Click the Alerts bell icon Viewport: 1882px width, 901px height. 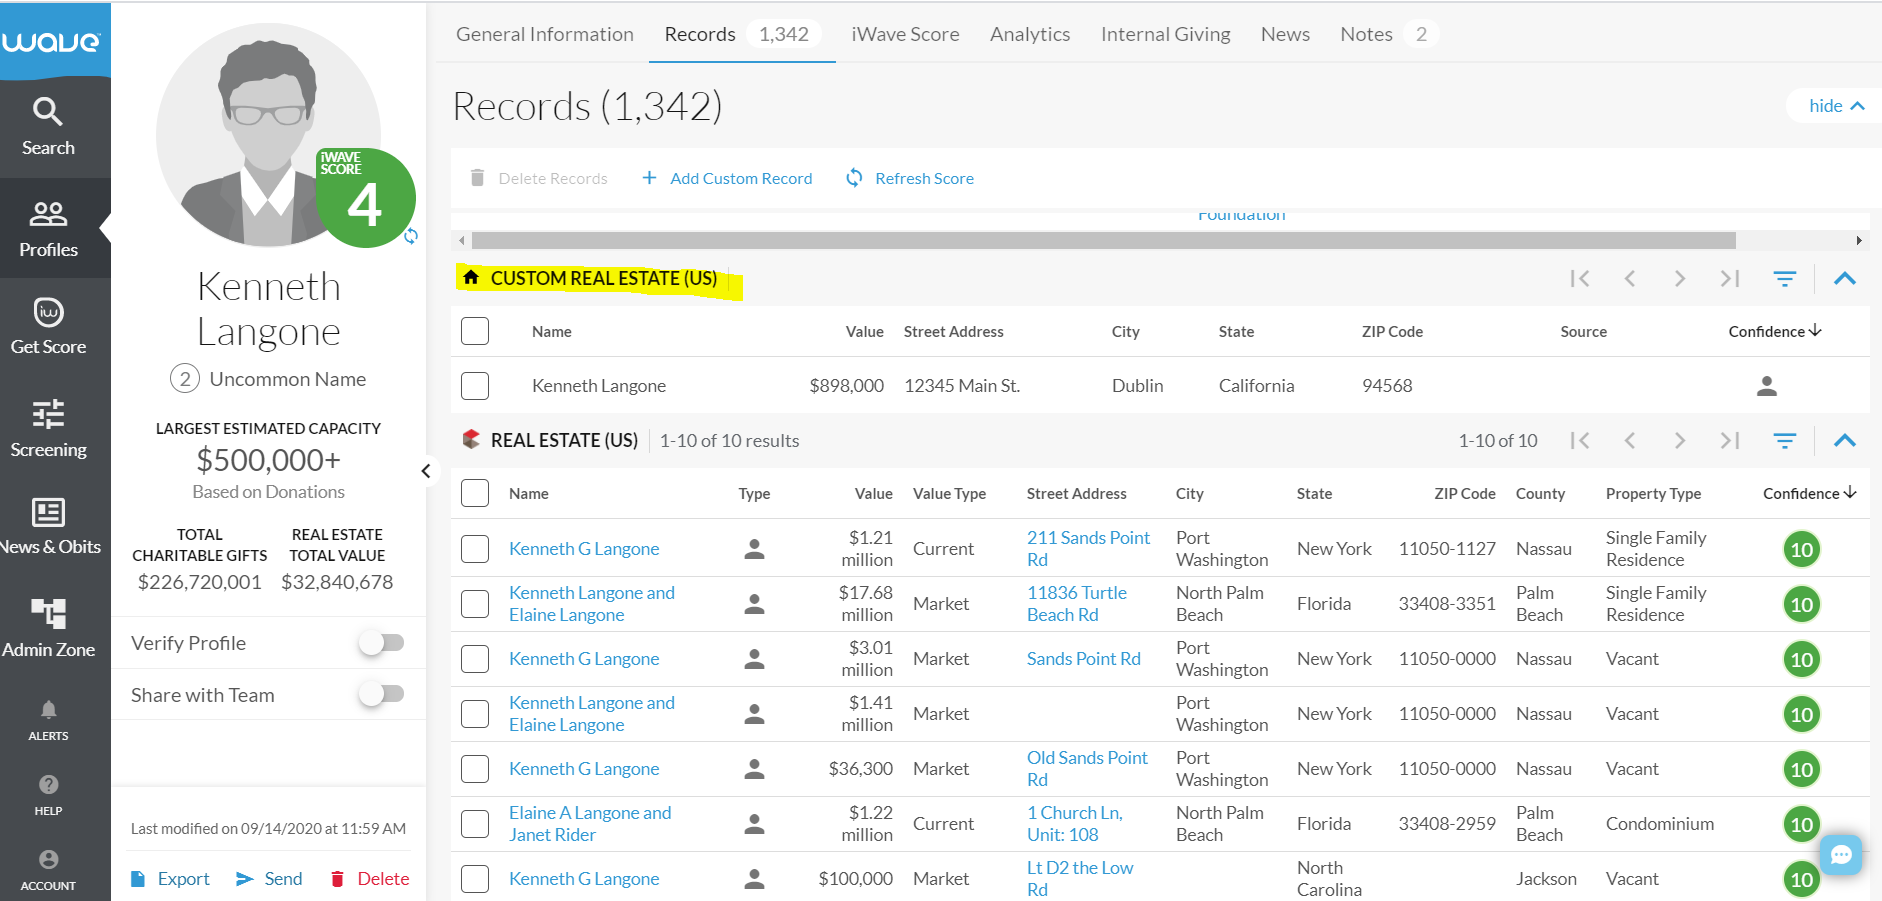tap(48, 711)
